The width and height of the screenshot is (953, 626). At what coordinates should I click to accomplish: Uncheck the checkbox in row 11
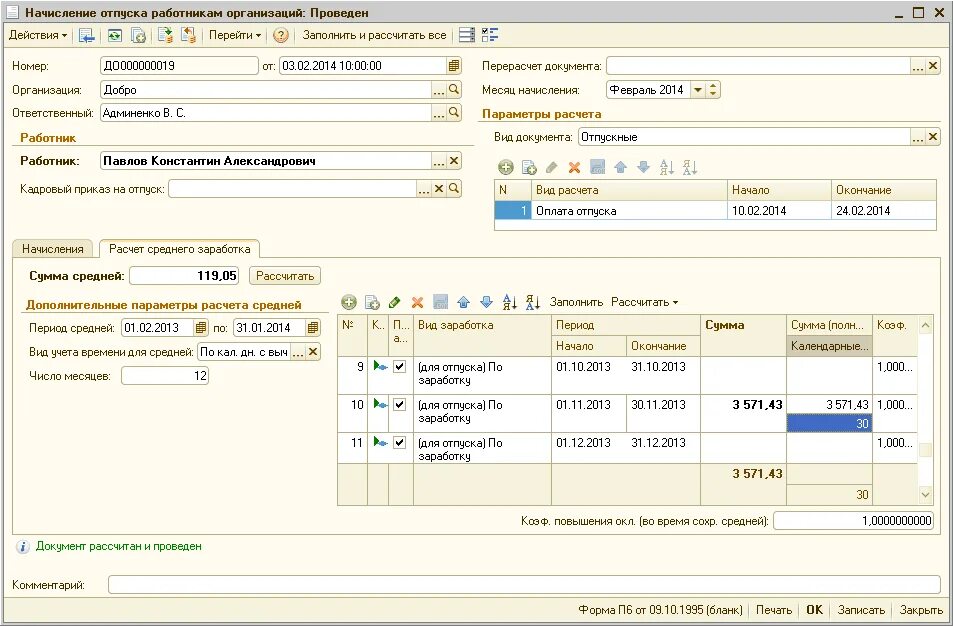point(399,442)
